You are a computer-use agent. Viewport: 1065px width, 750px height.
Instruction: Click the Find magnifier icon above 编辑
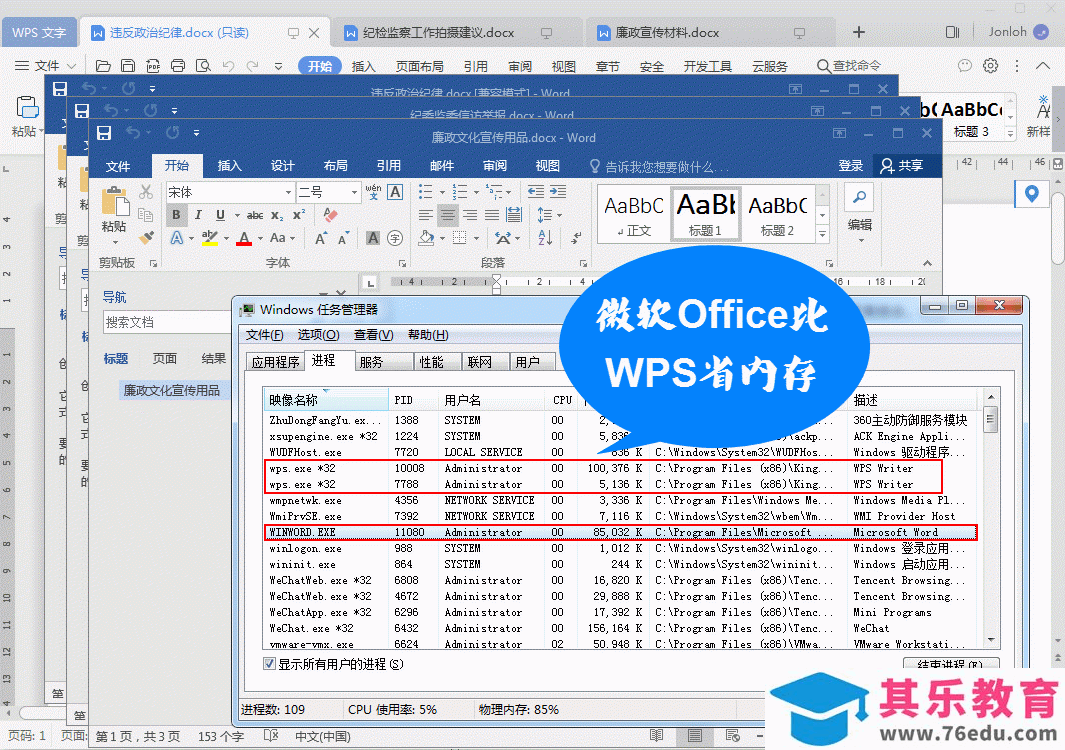pyautogui.click(x=859, y=197)
